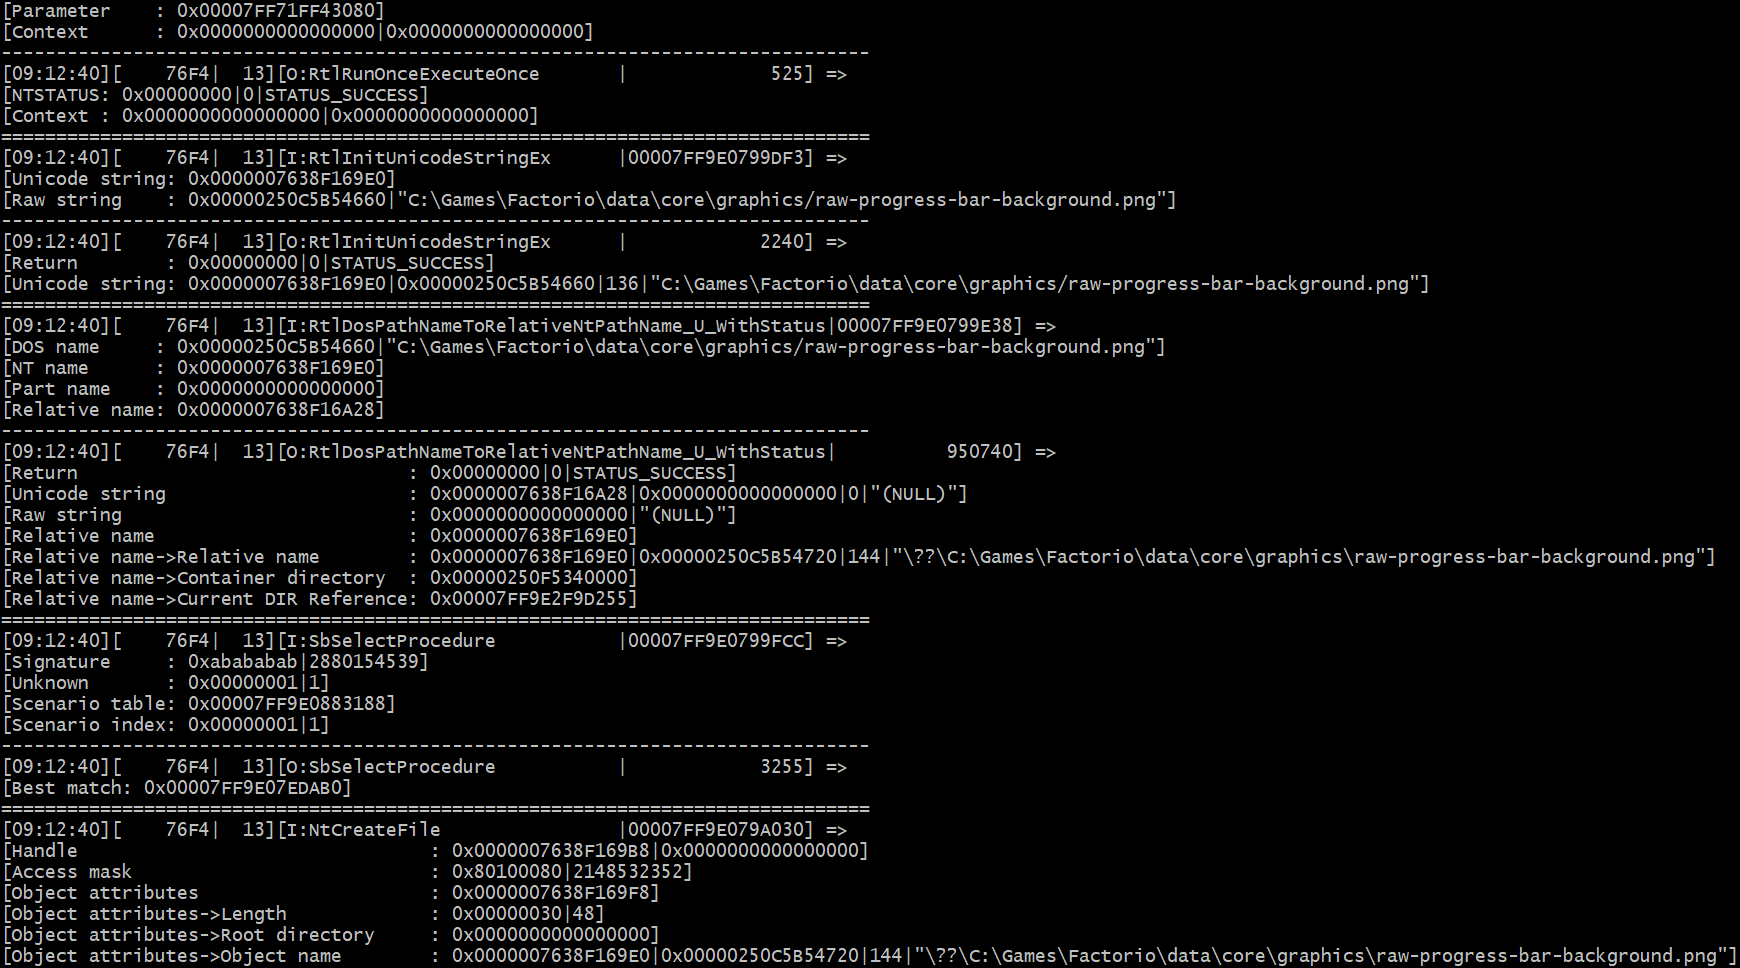This screenshot has width=1740, height=968.
Task: Select the Part name zero address line
Action: (x=194, y=389)
